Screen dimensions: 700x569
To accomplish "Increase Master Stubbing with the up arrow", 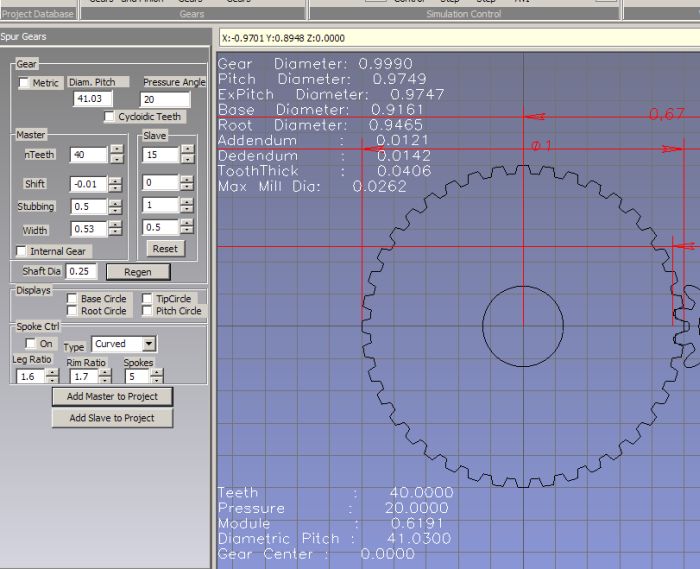I will 115,202.
